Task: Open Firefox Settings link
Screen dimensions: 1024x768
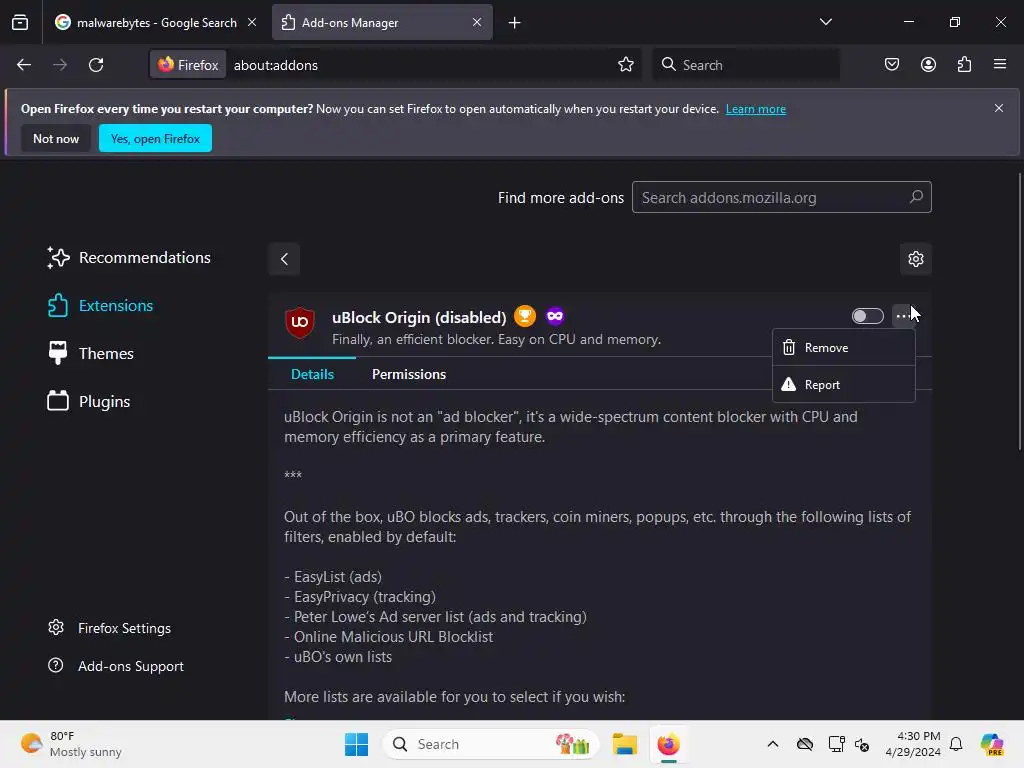Action: click(109, 628)
